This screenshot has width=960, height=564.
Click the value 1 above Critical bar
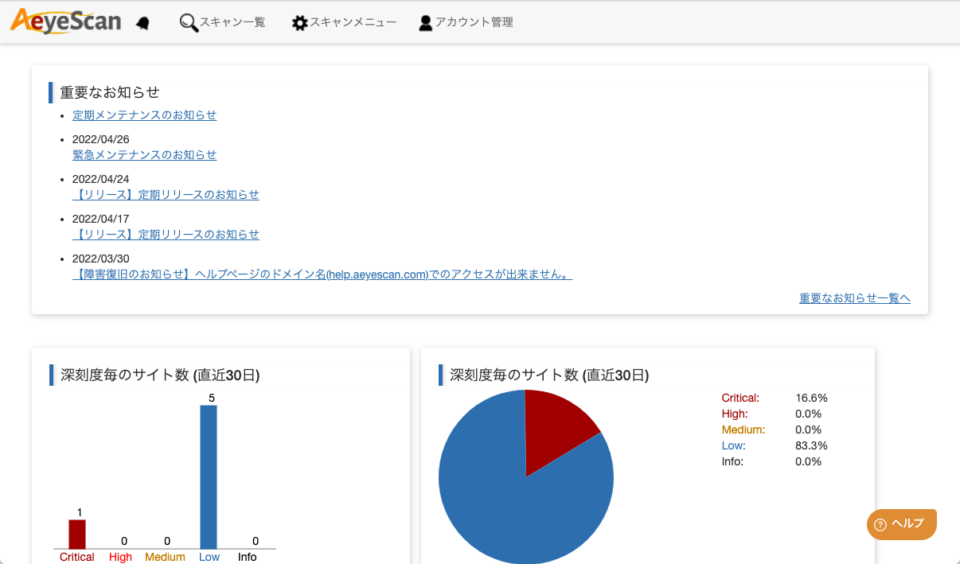pos(80,513)
